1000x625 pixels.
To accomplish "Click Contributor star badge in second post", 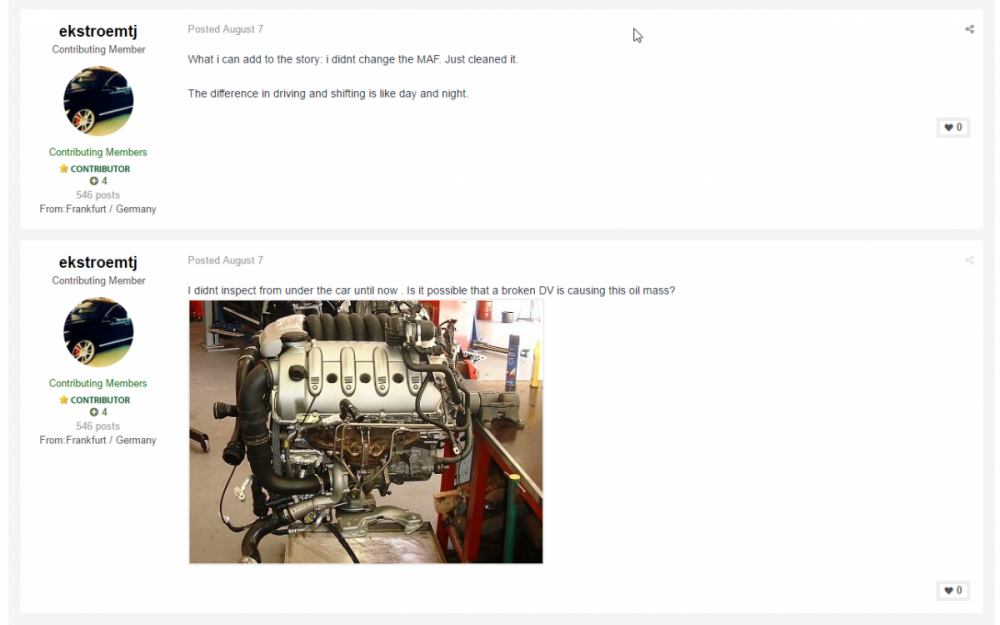I will (x=94, y=400).
